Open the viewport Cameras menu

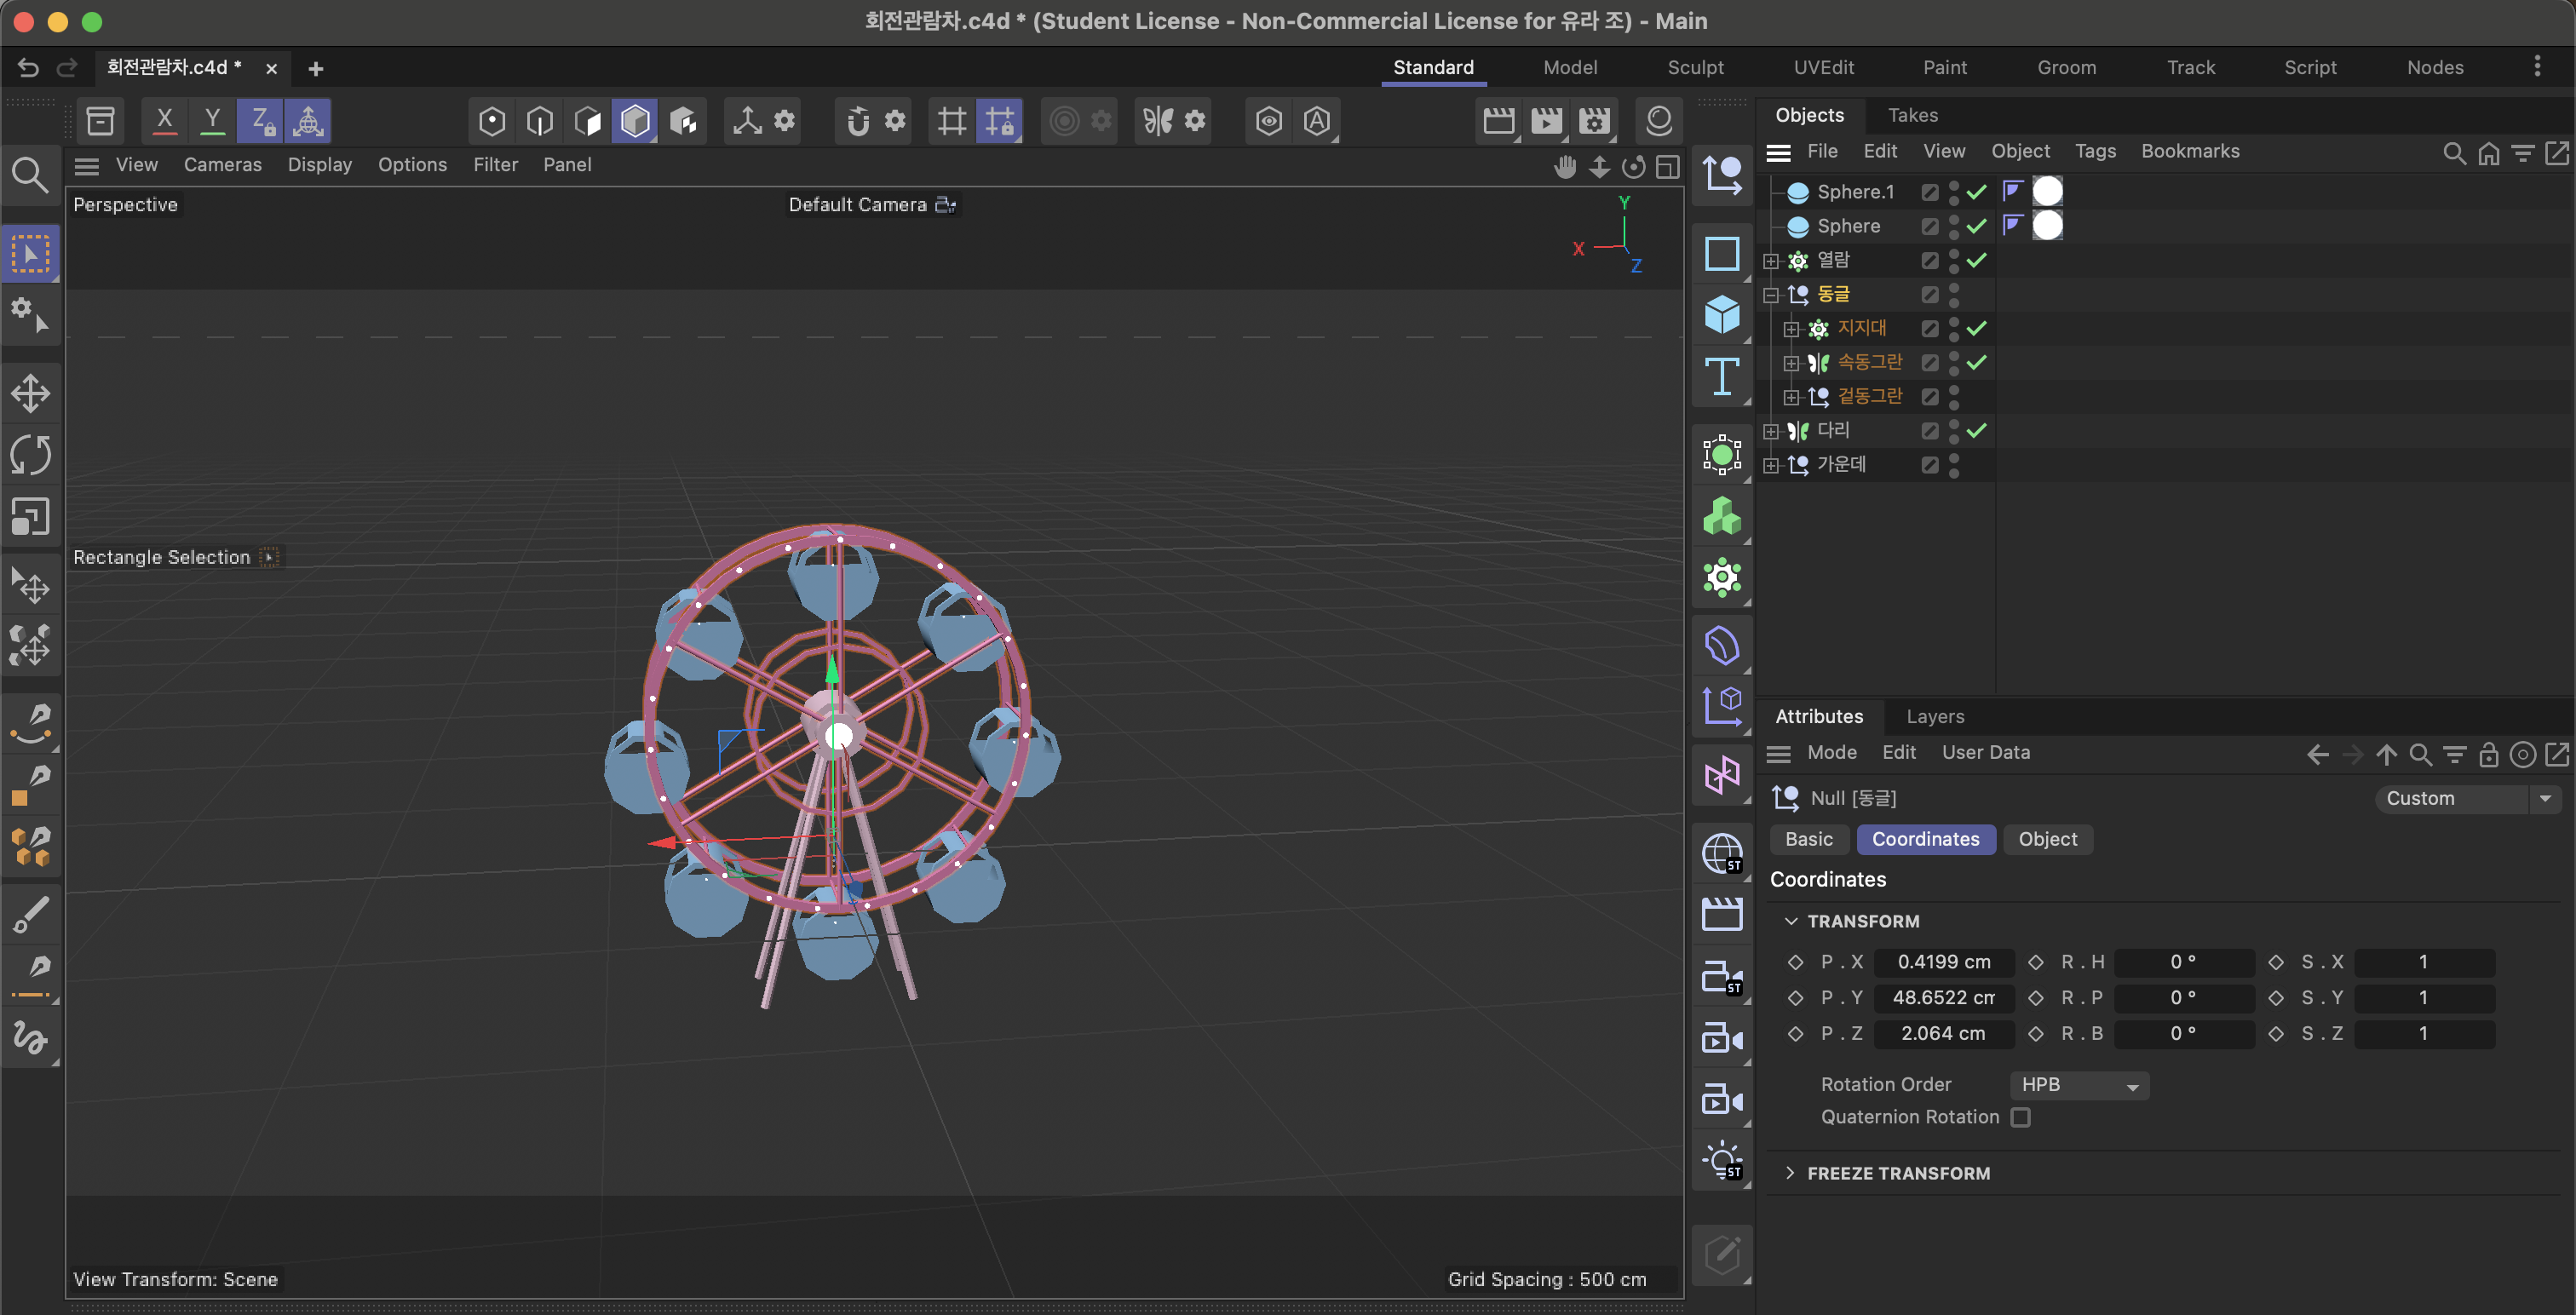222,164
